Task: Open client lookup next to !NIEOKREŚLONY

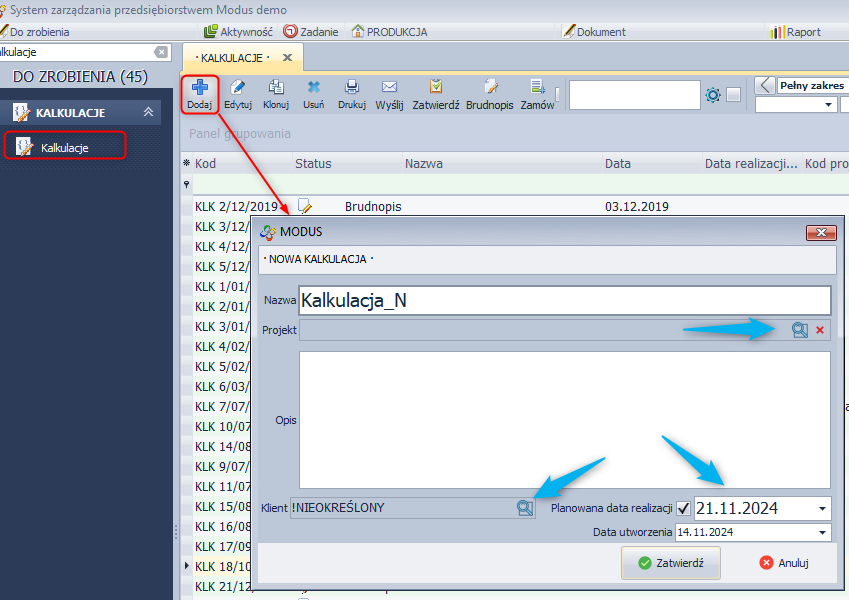Action: click(x=525, y=508)
